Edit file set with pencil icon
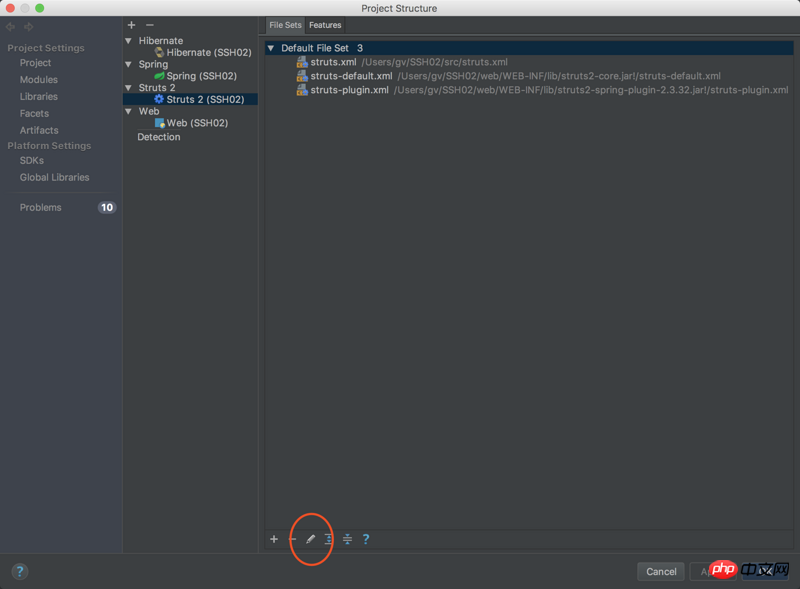Image resolution: width=800 pixels, height=589 pixels. 310,539
